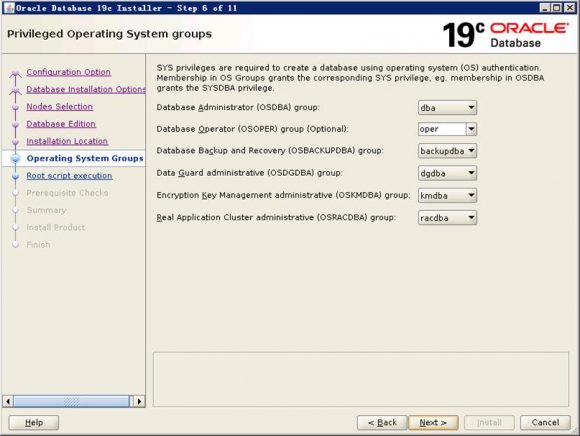Go to Root script execution step
The height and width of the screenshot is (436, 580).
coord(69,176)
